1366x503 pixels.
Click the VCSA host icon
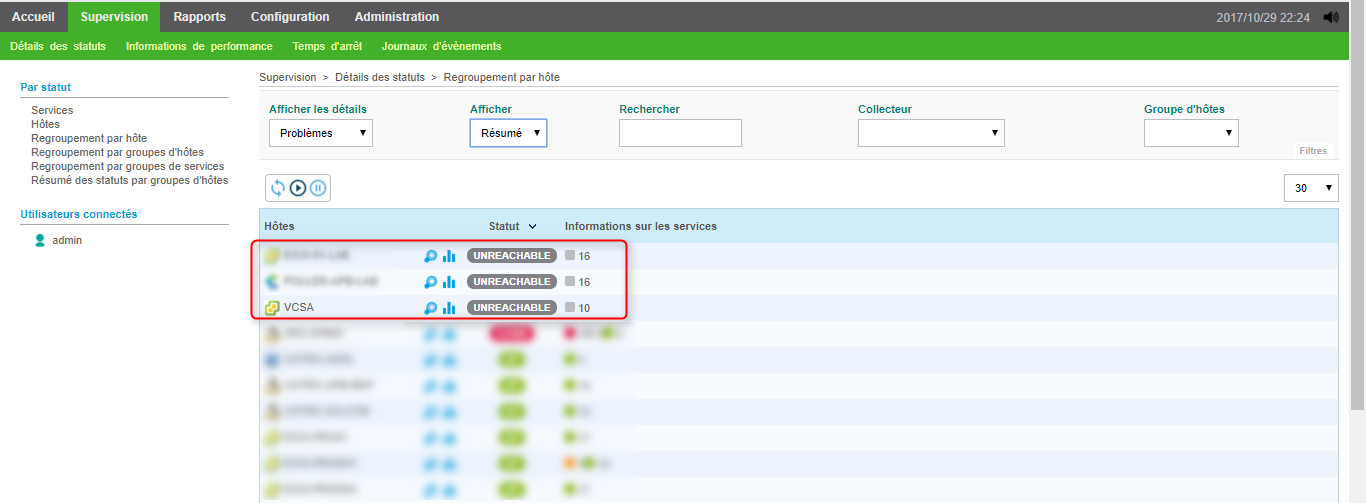click(x=271, y=308)
